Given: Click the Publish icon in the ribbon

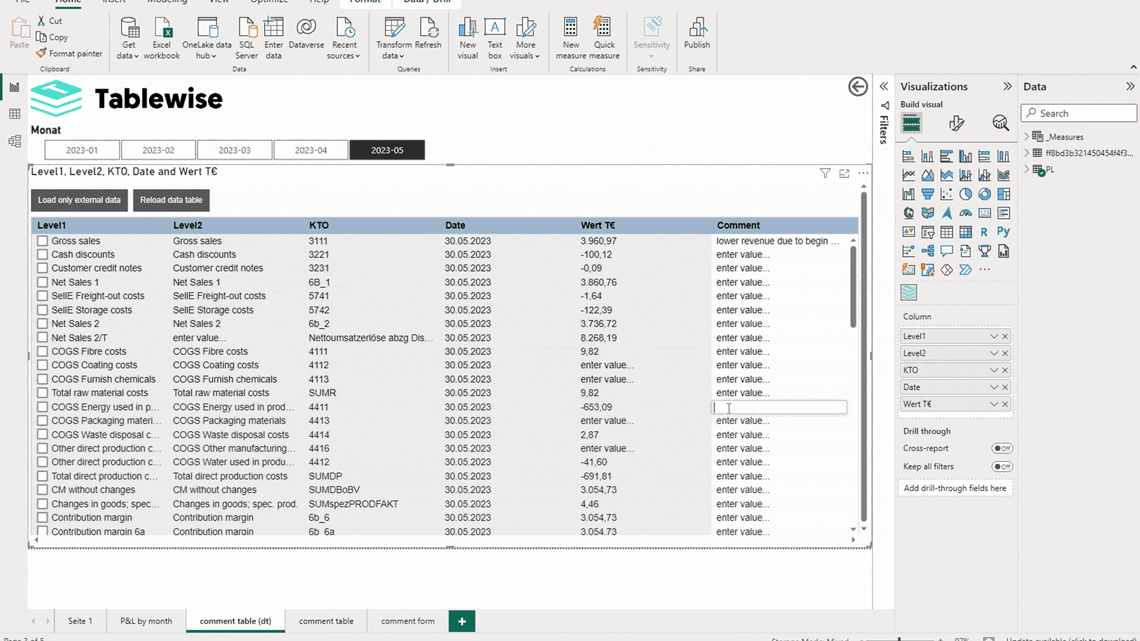Looking at the screenshot, I should [697, 32].
